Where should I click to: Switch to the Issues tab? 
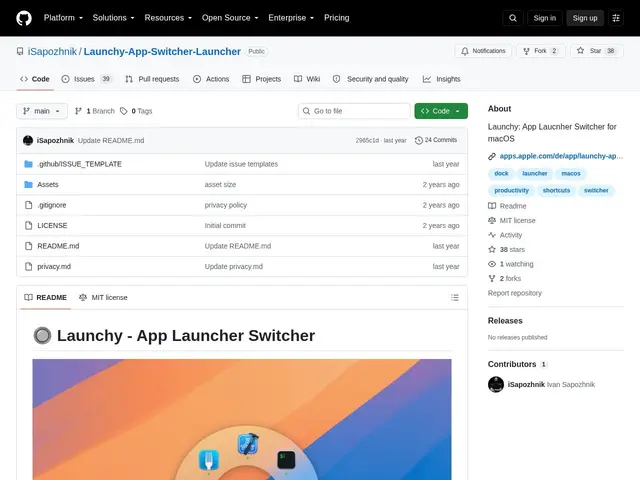[x=86, y=79]
